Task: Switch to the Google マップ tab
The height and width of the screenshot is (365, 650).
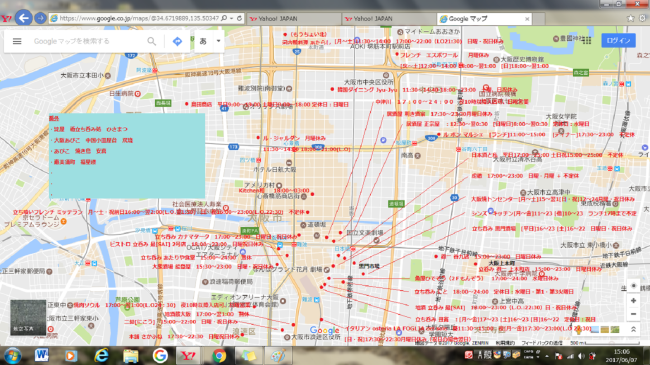Action: pyautogui.click(x=484, y=19)
